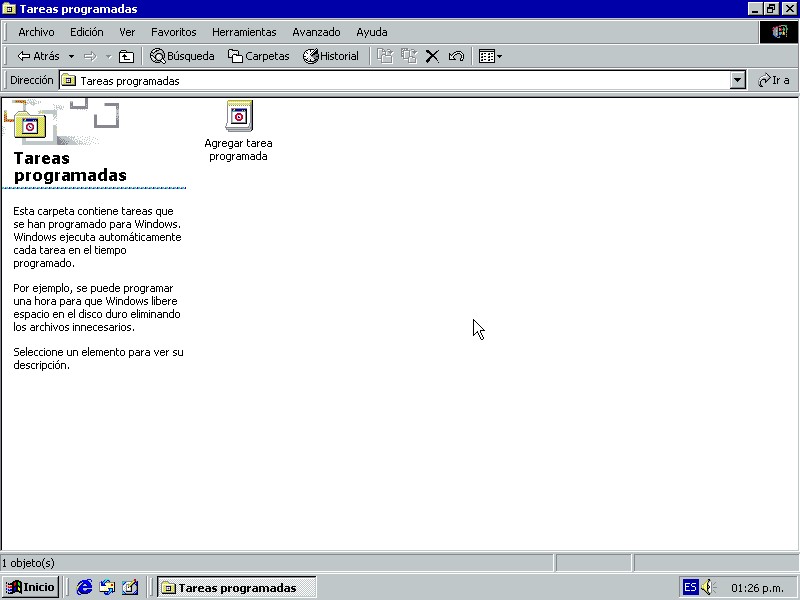Click the forward arrow toolbar button
This screenshot has width=800, height=600.
coord(90,56)
